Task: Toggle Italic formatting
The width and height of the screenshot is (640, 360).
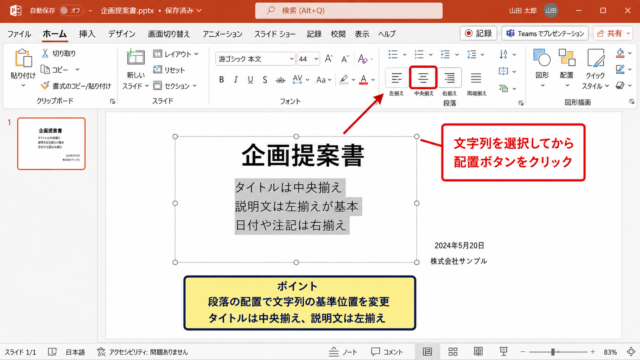Action: pos(236,80)
